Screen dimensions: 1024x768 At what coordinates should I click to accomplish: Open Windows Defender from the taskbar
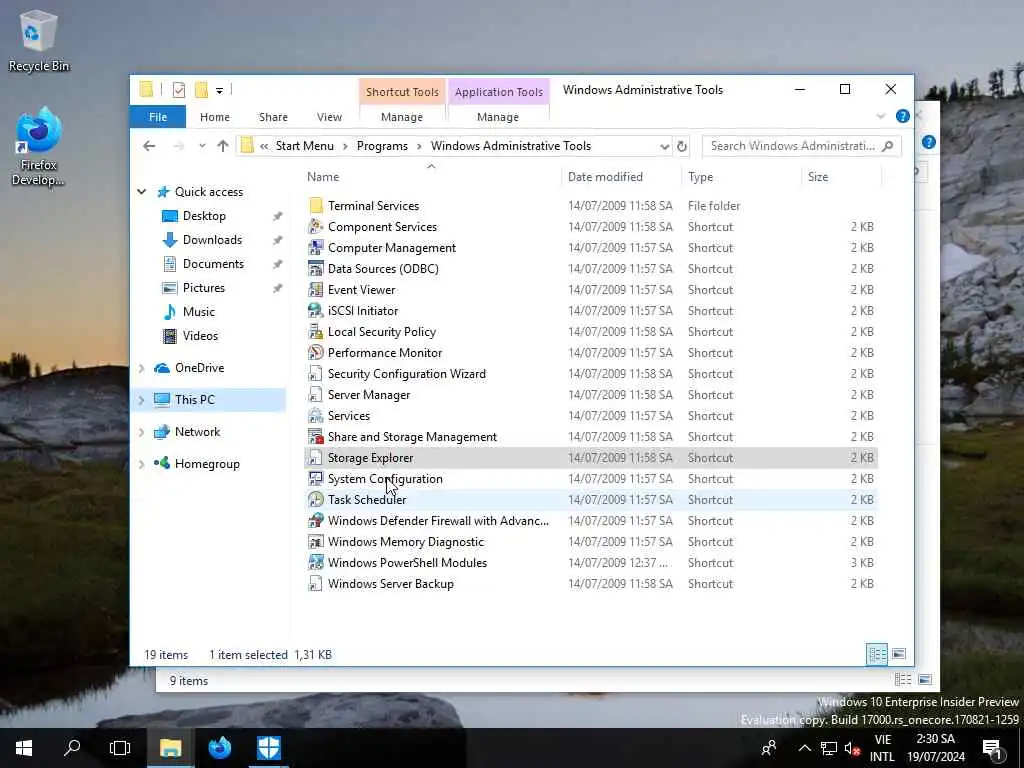coord(268,748)
